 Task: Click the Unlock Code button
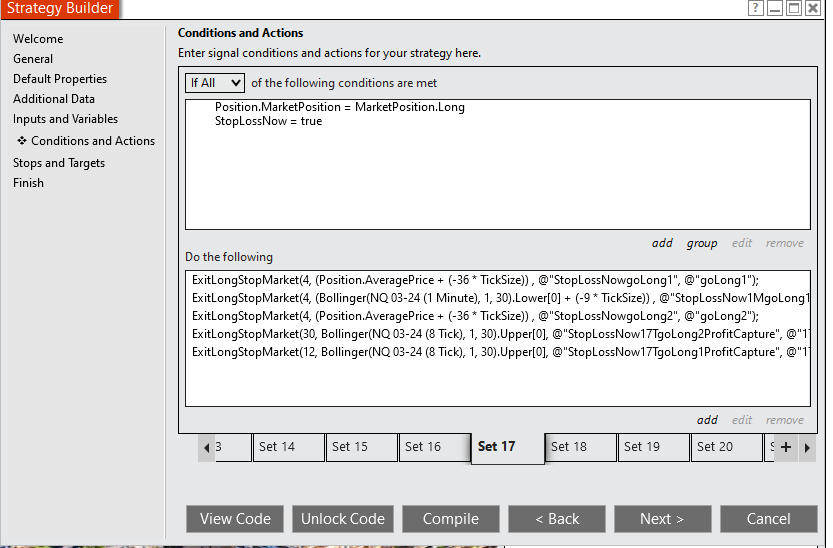[343, 519]
